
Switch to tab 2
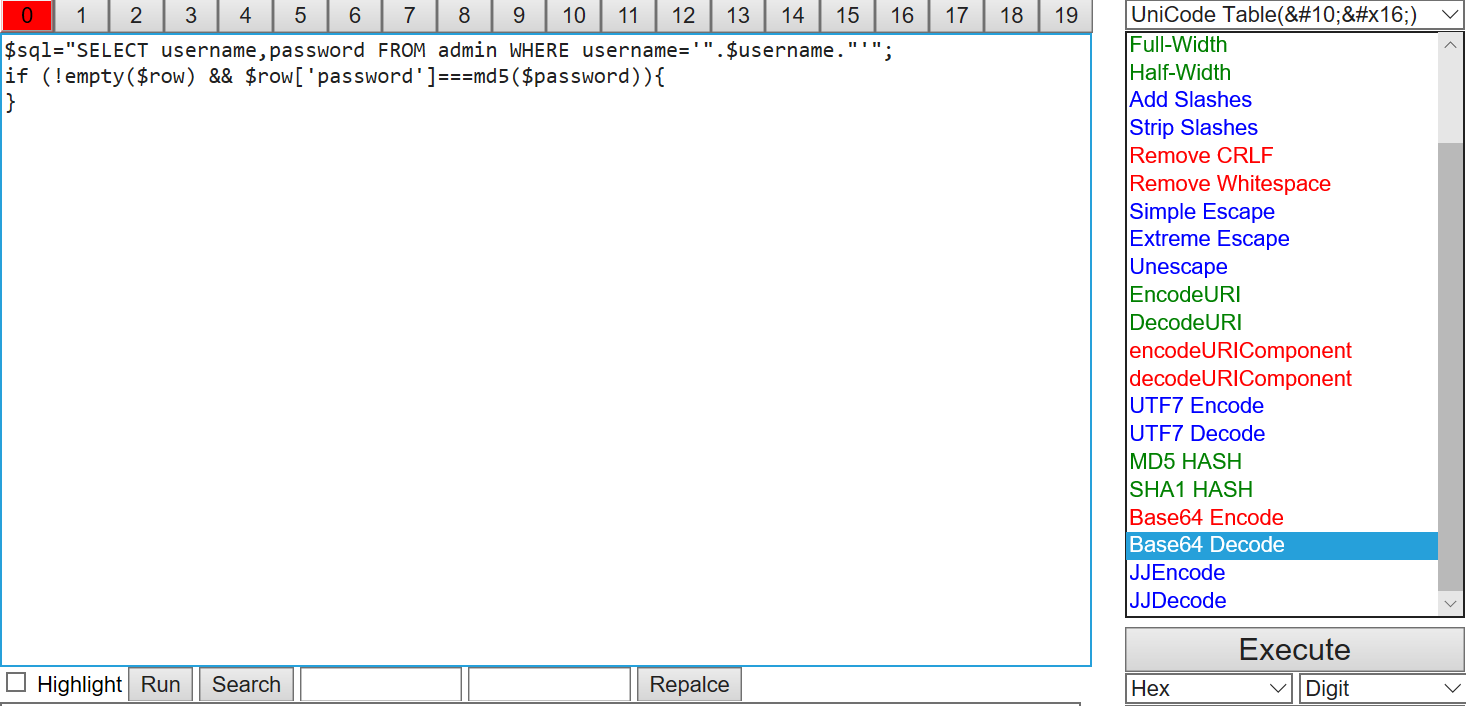click(x=136, y=15)
